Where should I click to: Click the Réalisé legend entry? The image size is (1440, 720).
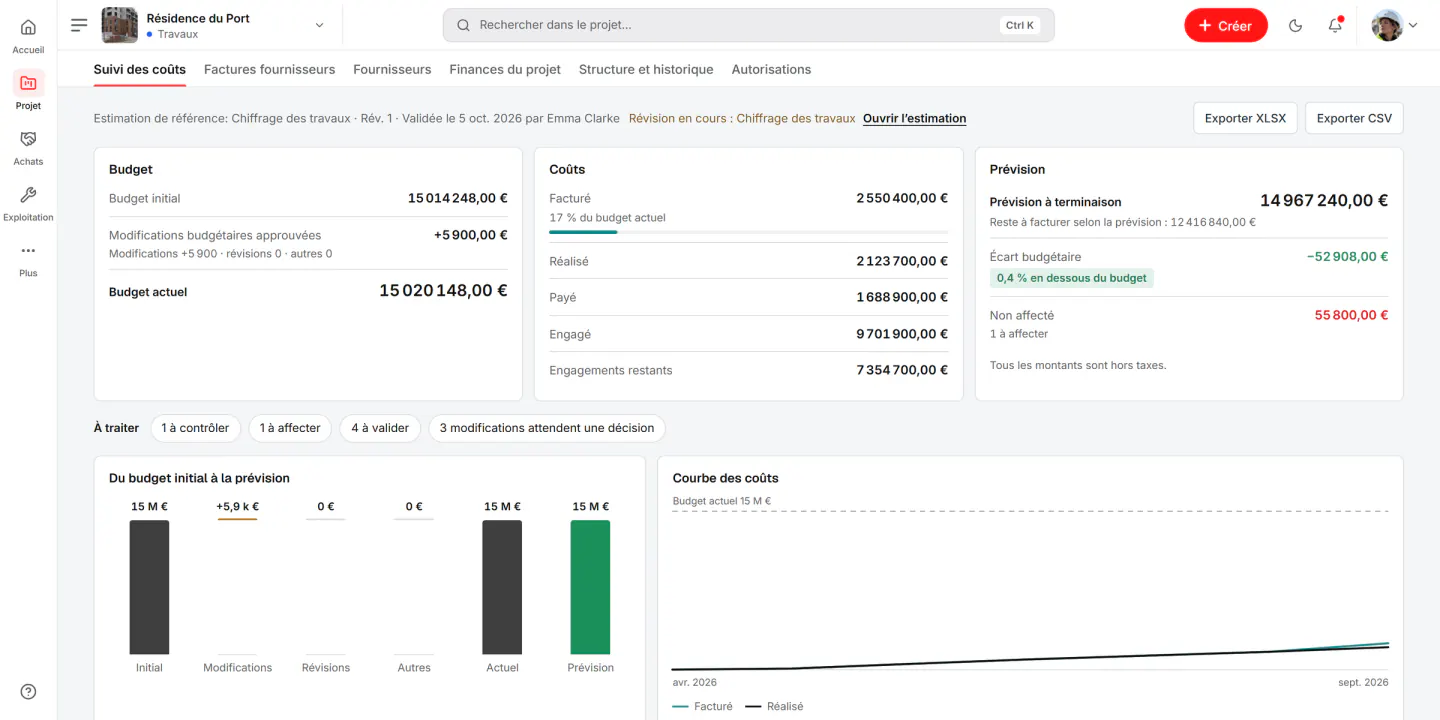click(774, 706)
